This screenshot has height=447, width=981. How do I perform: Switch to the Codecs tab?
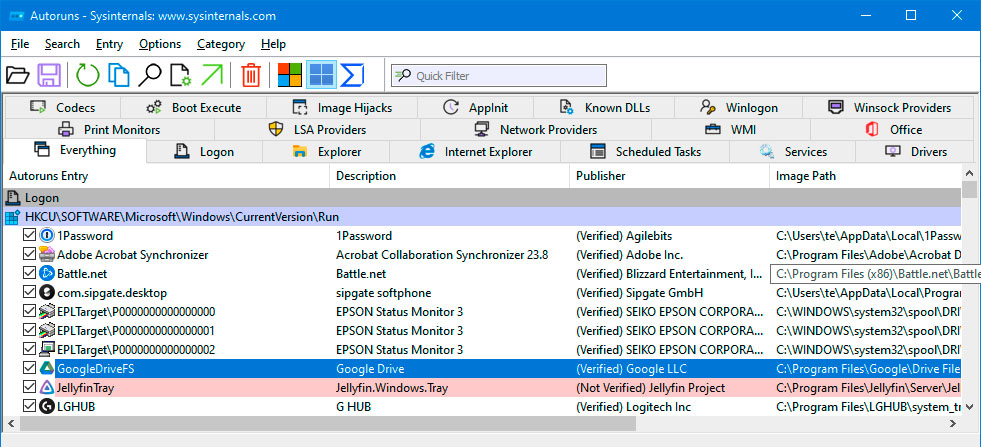tap(62, 108)
